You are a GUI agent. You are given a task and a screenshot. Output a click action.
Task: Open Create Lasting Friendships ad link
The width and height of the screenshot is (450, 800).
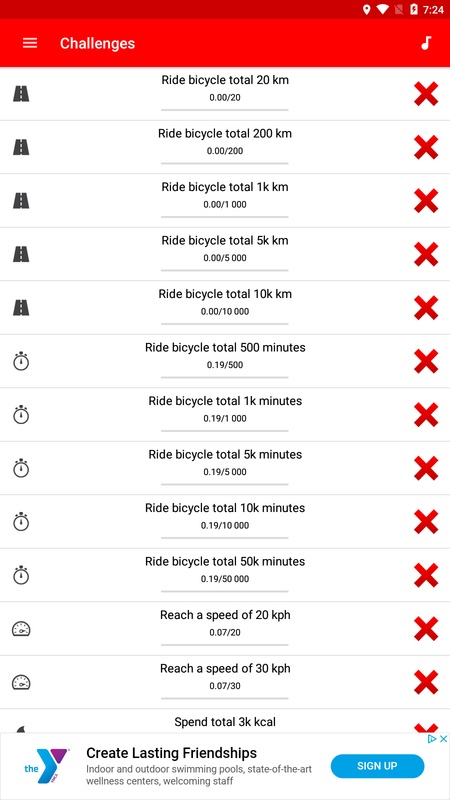[x=171, y=753]
